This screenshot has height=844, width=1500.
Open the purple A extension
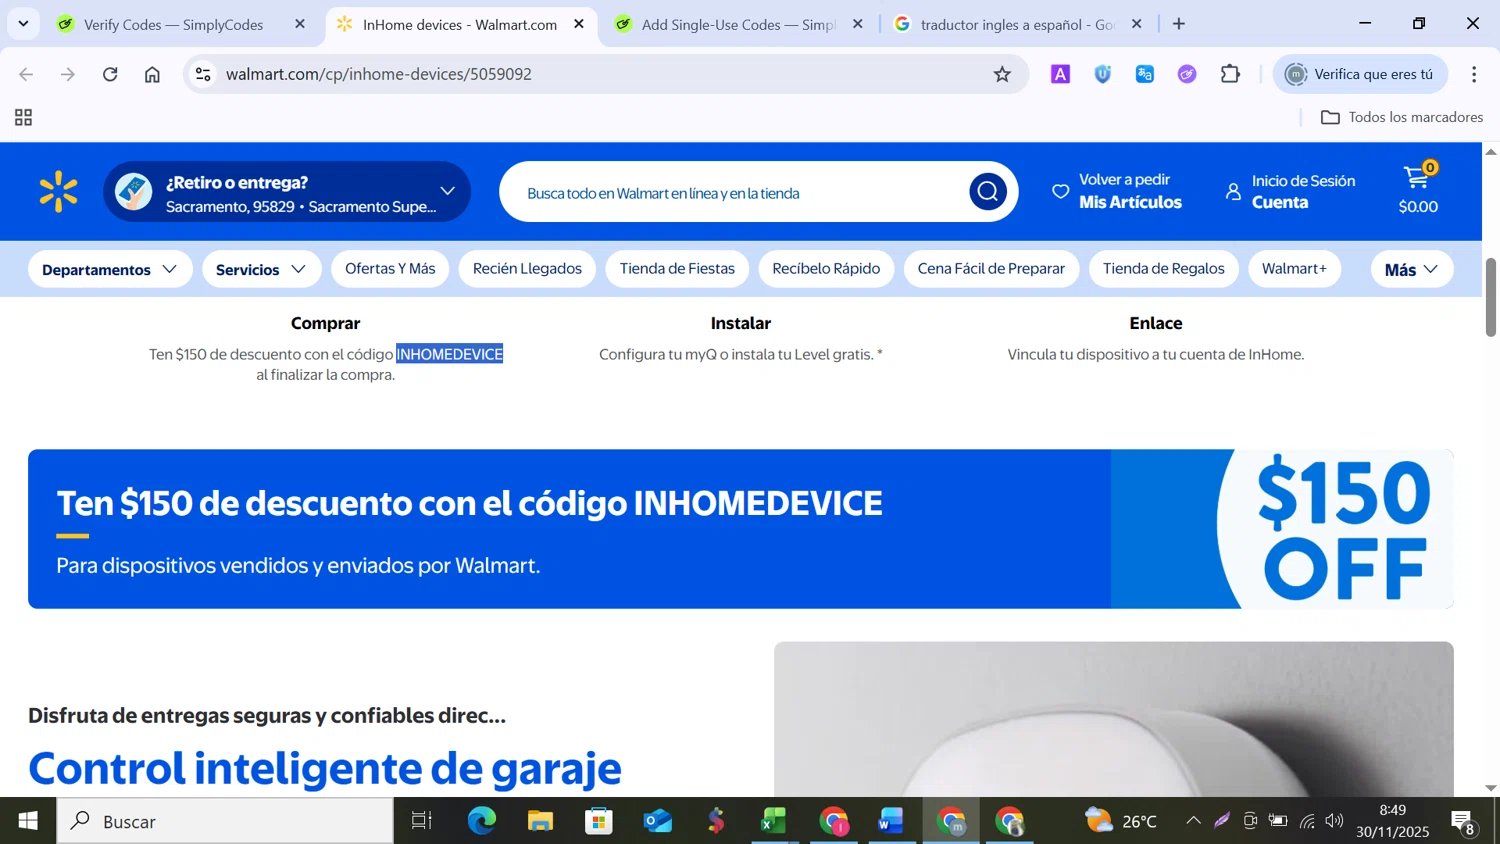click(x=1060, y=74)
